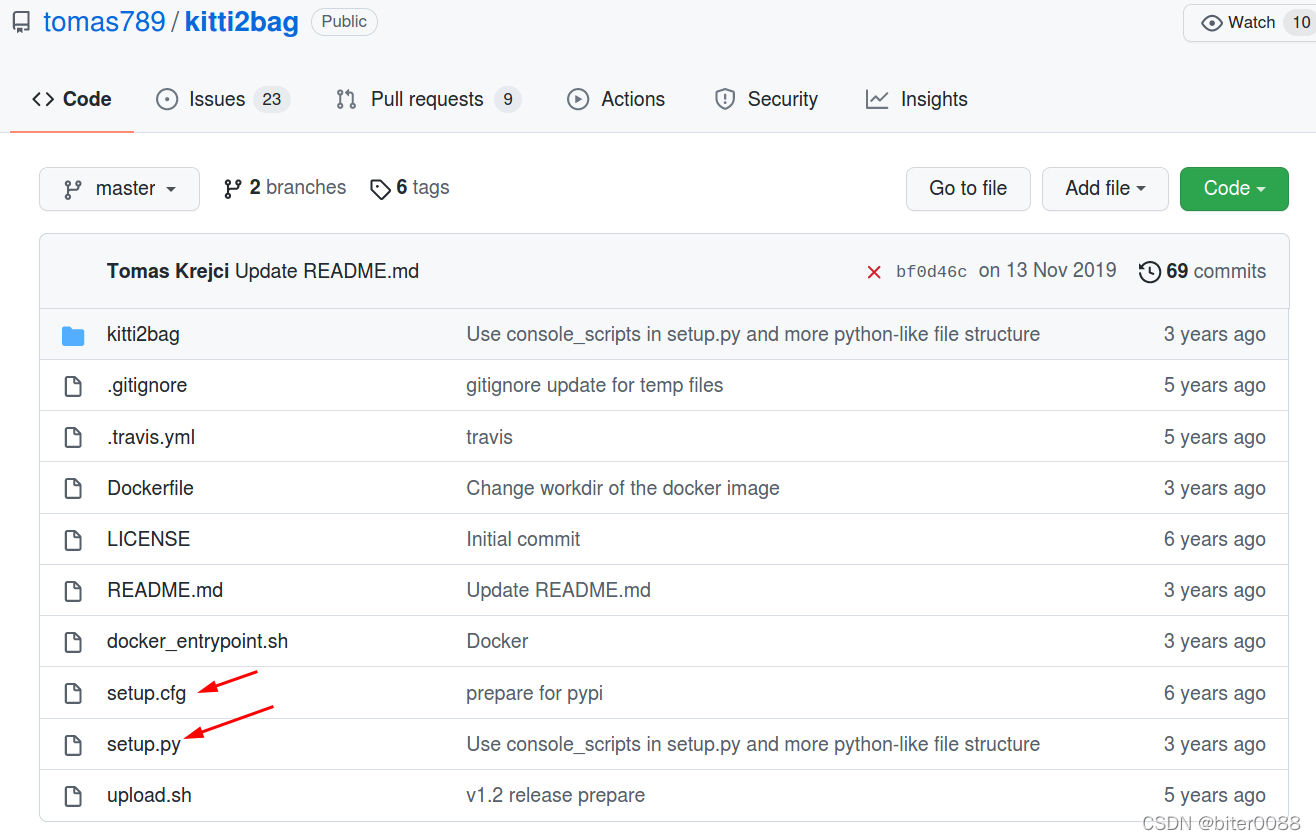Open commit 'gitignore update for temp files'
This screenshot has height=840, width=1316.
[595, 385]
